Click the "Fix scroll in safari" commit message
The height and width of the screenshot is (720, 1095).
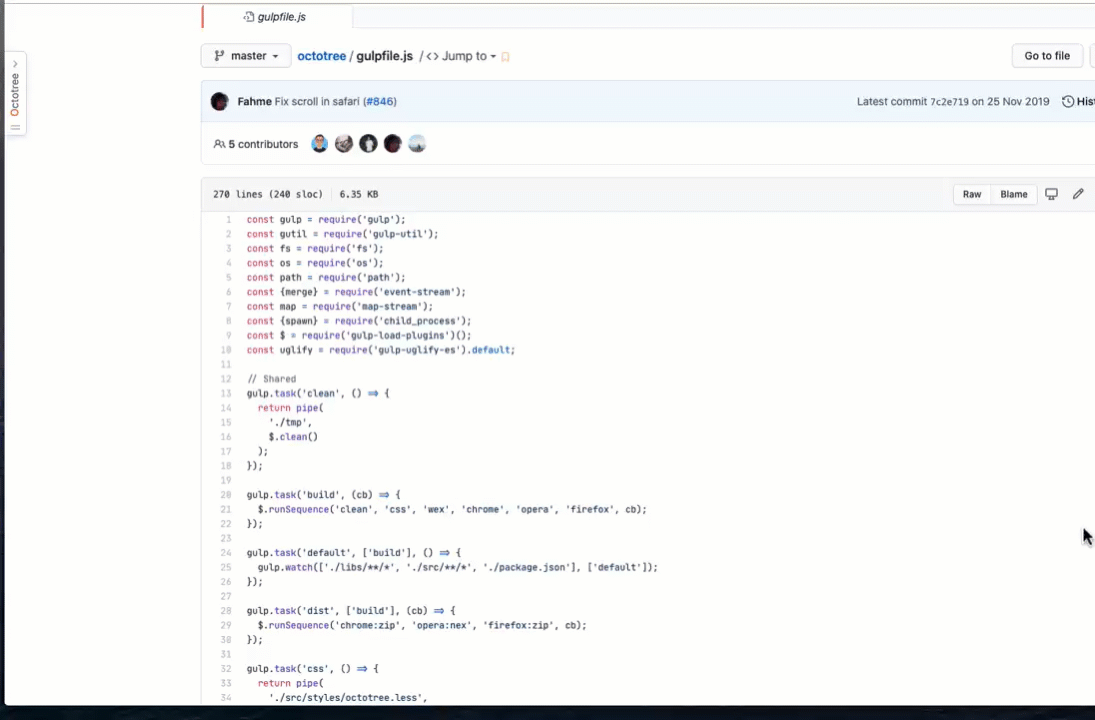click(x=317, y=101)
